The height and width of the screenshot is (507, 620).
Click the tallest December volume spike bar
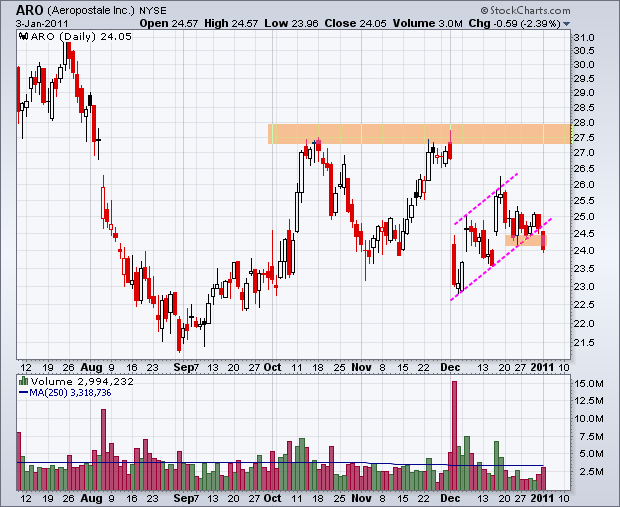coord(454,435)
